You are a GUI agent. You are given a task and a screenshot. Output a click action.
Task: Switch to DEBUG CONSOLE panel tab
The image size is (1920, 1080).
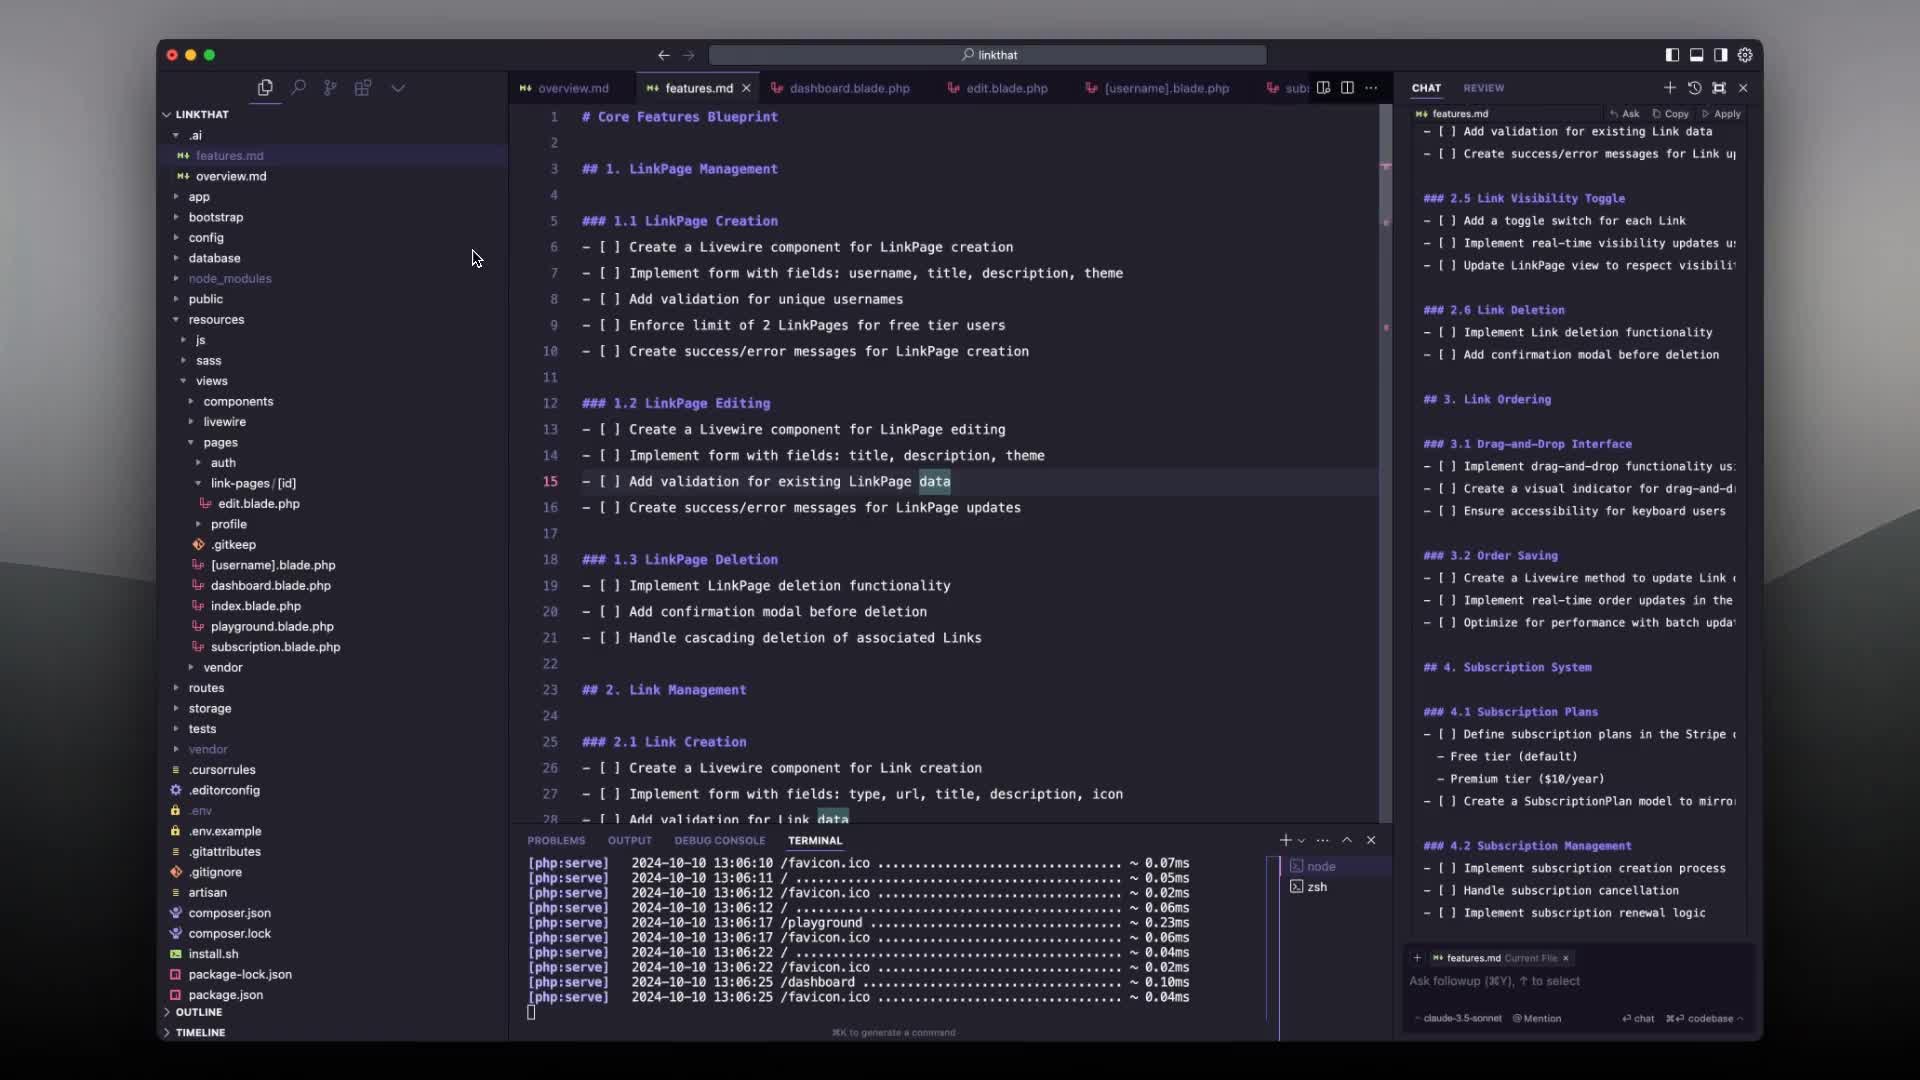point(720,841)
